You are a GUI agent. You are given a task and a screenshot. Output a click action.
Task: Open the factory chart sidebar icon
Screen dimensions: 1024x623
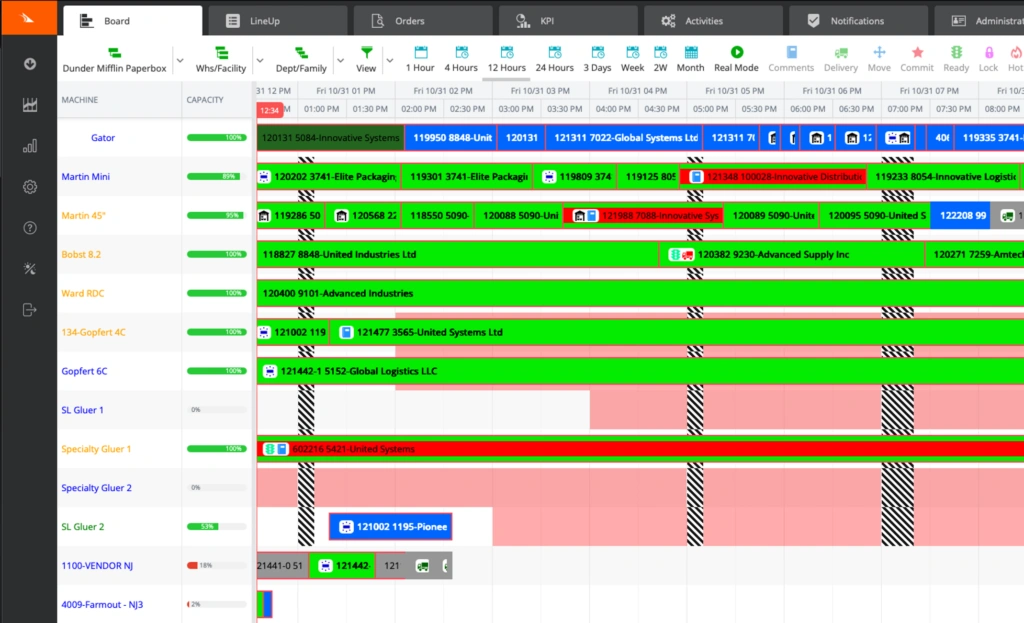coord(29,105)
